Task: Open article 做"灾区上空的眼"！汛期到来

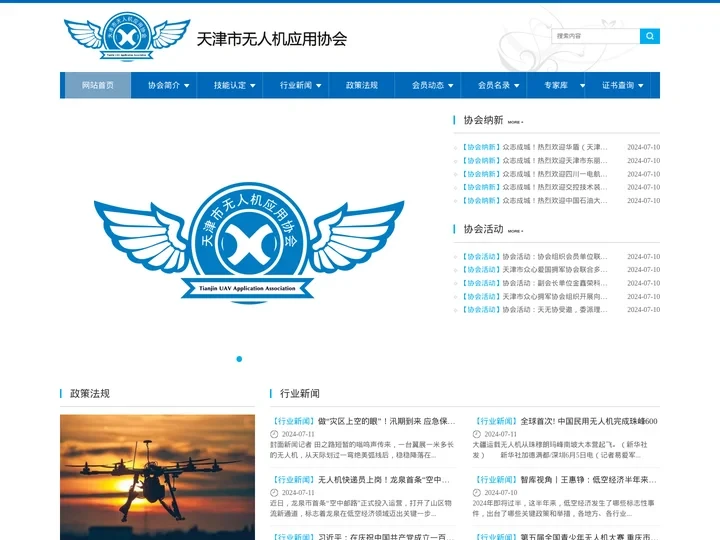Action: 386,421
